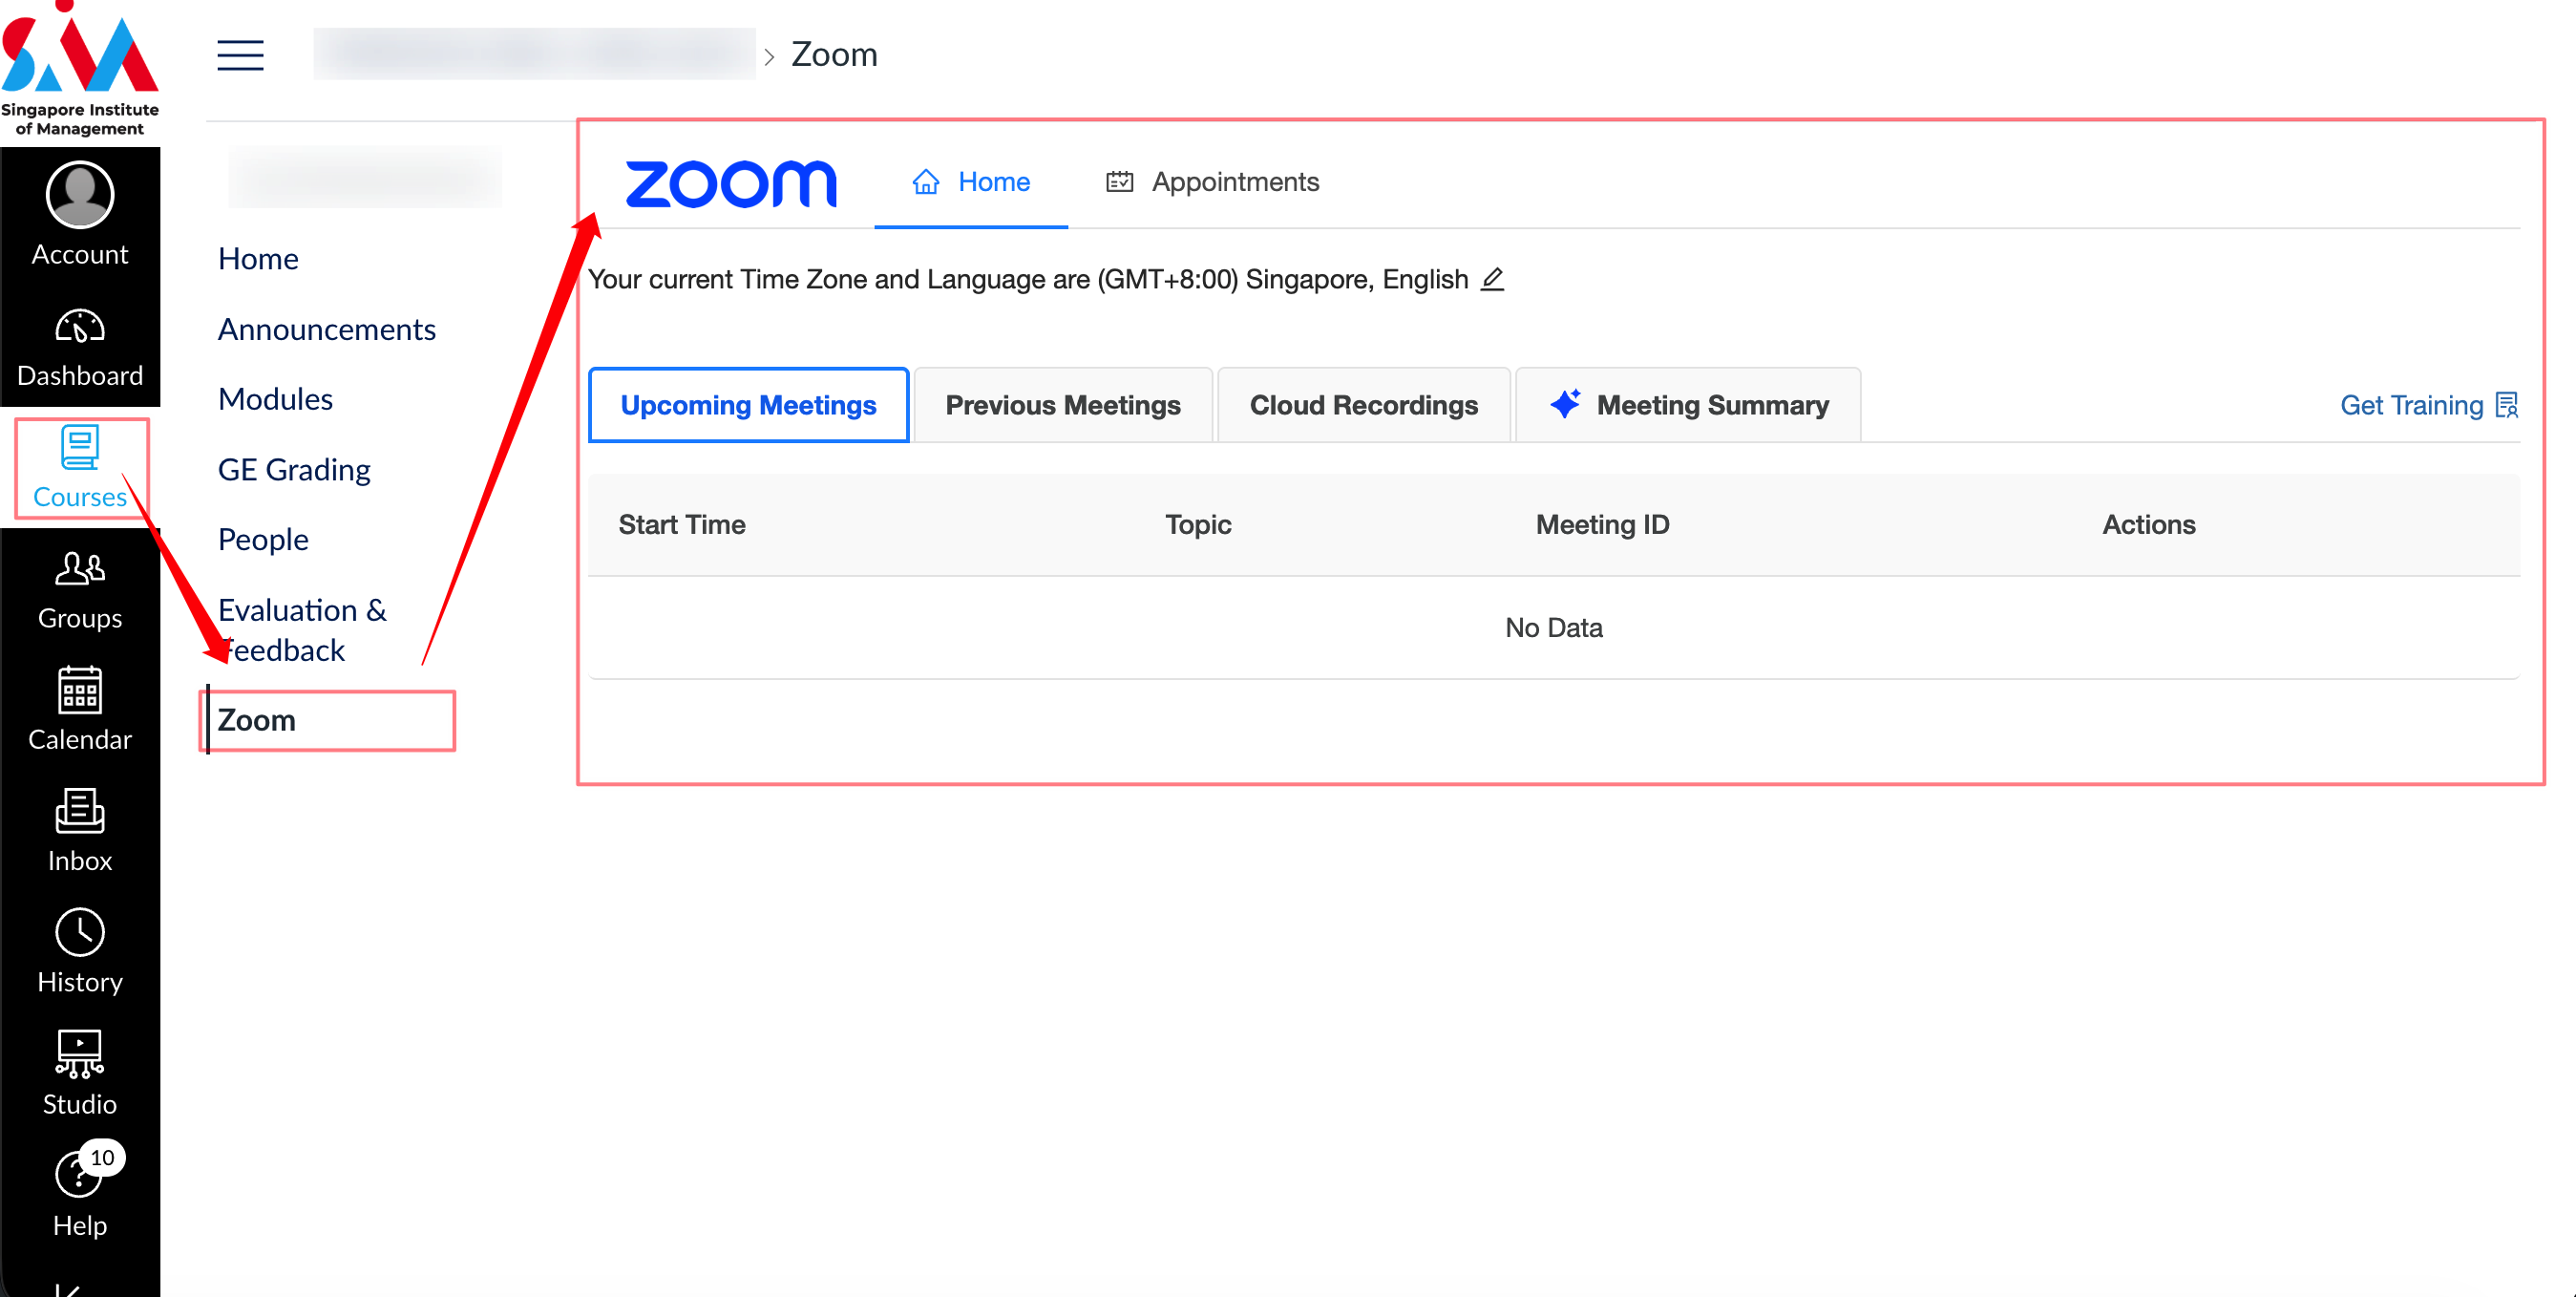The image size is (2576, 1297).
Task: Open the Appointments section in Zoom
Action: click(1213, 182)
